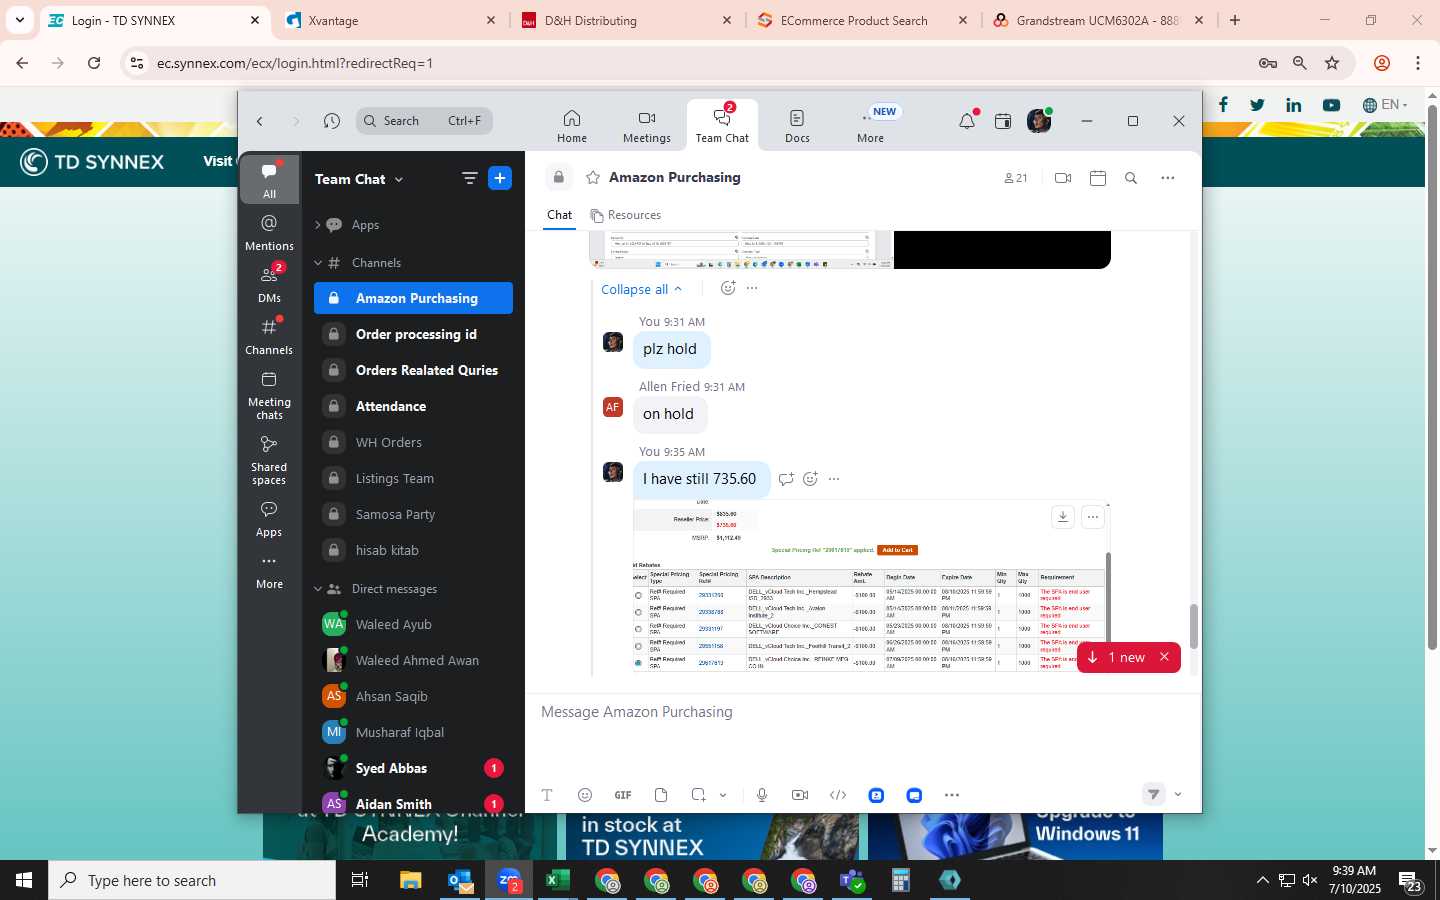Star the Amazon Purchasing channel
Image resolution: width=1440 pixels, height=900 pixels.
[593, 177]
